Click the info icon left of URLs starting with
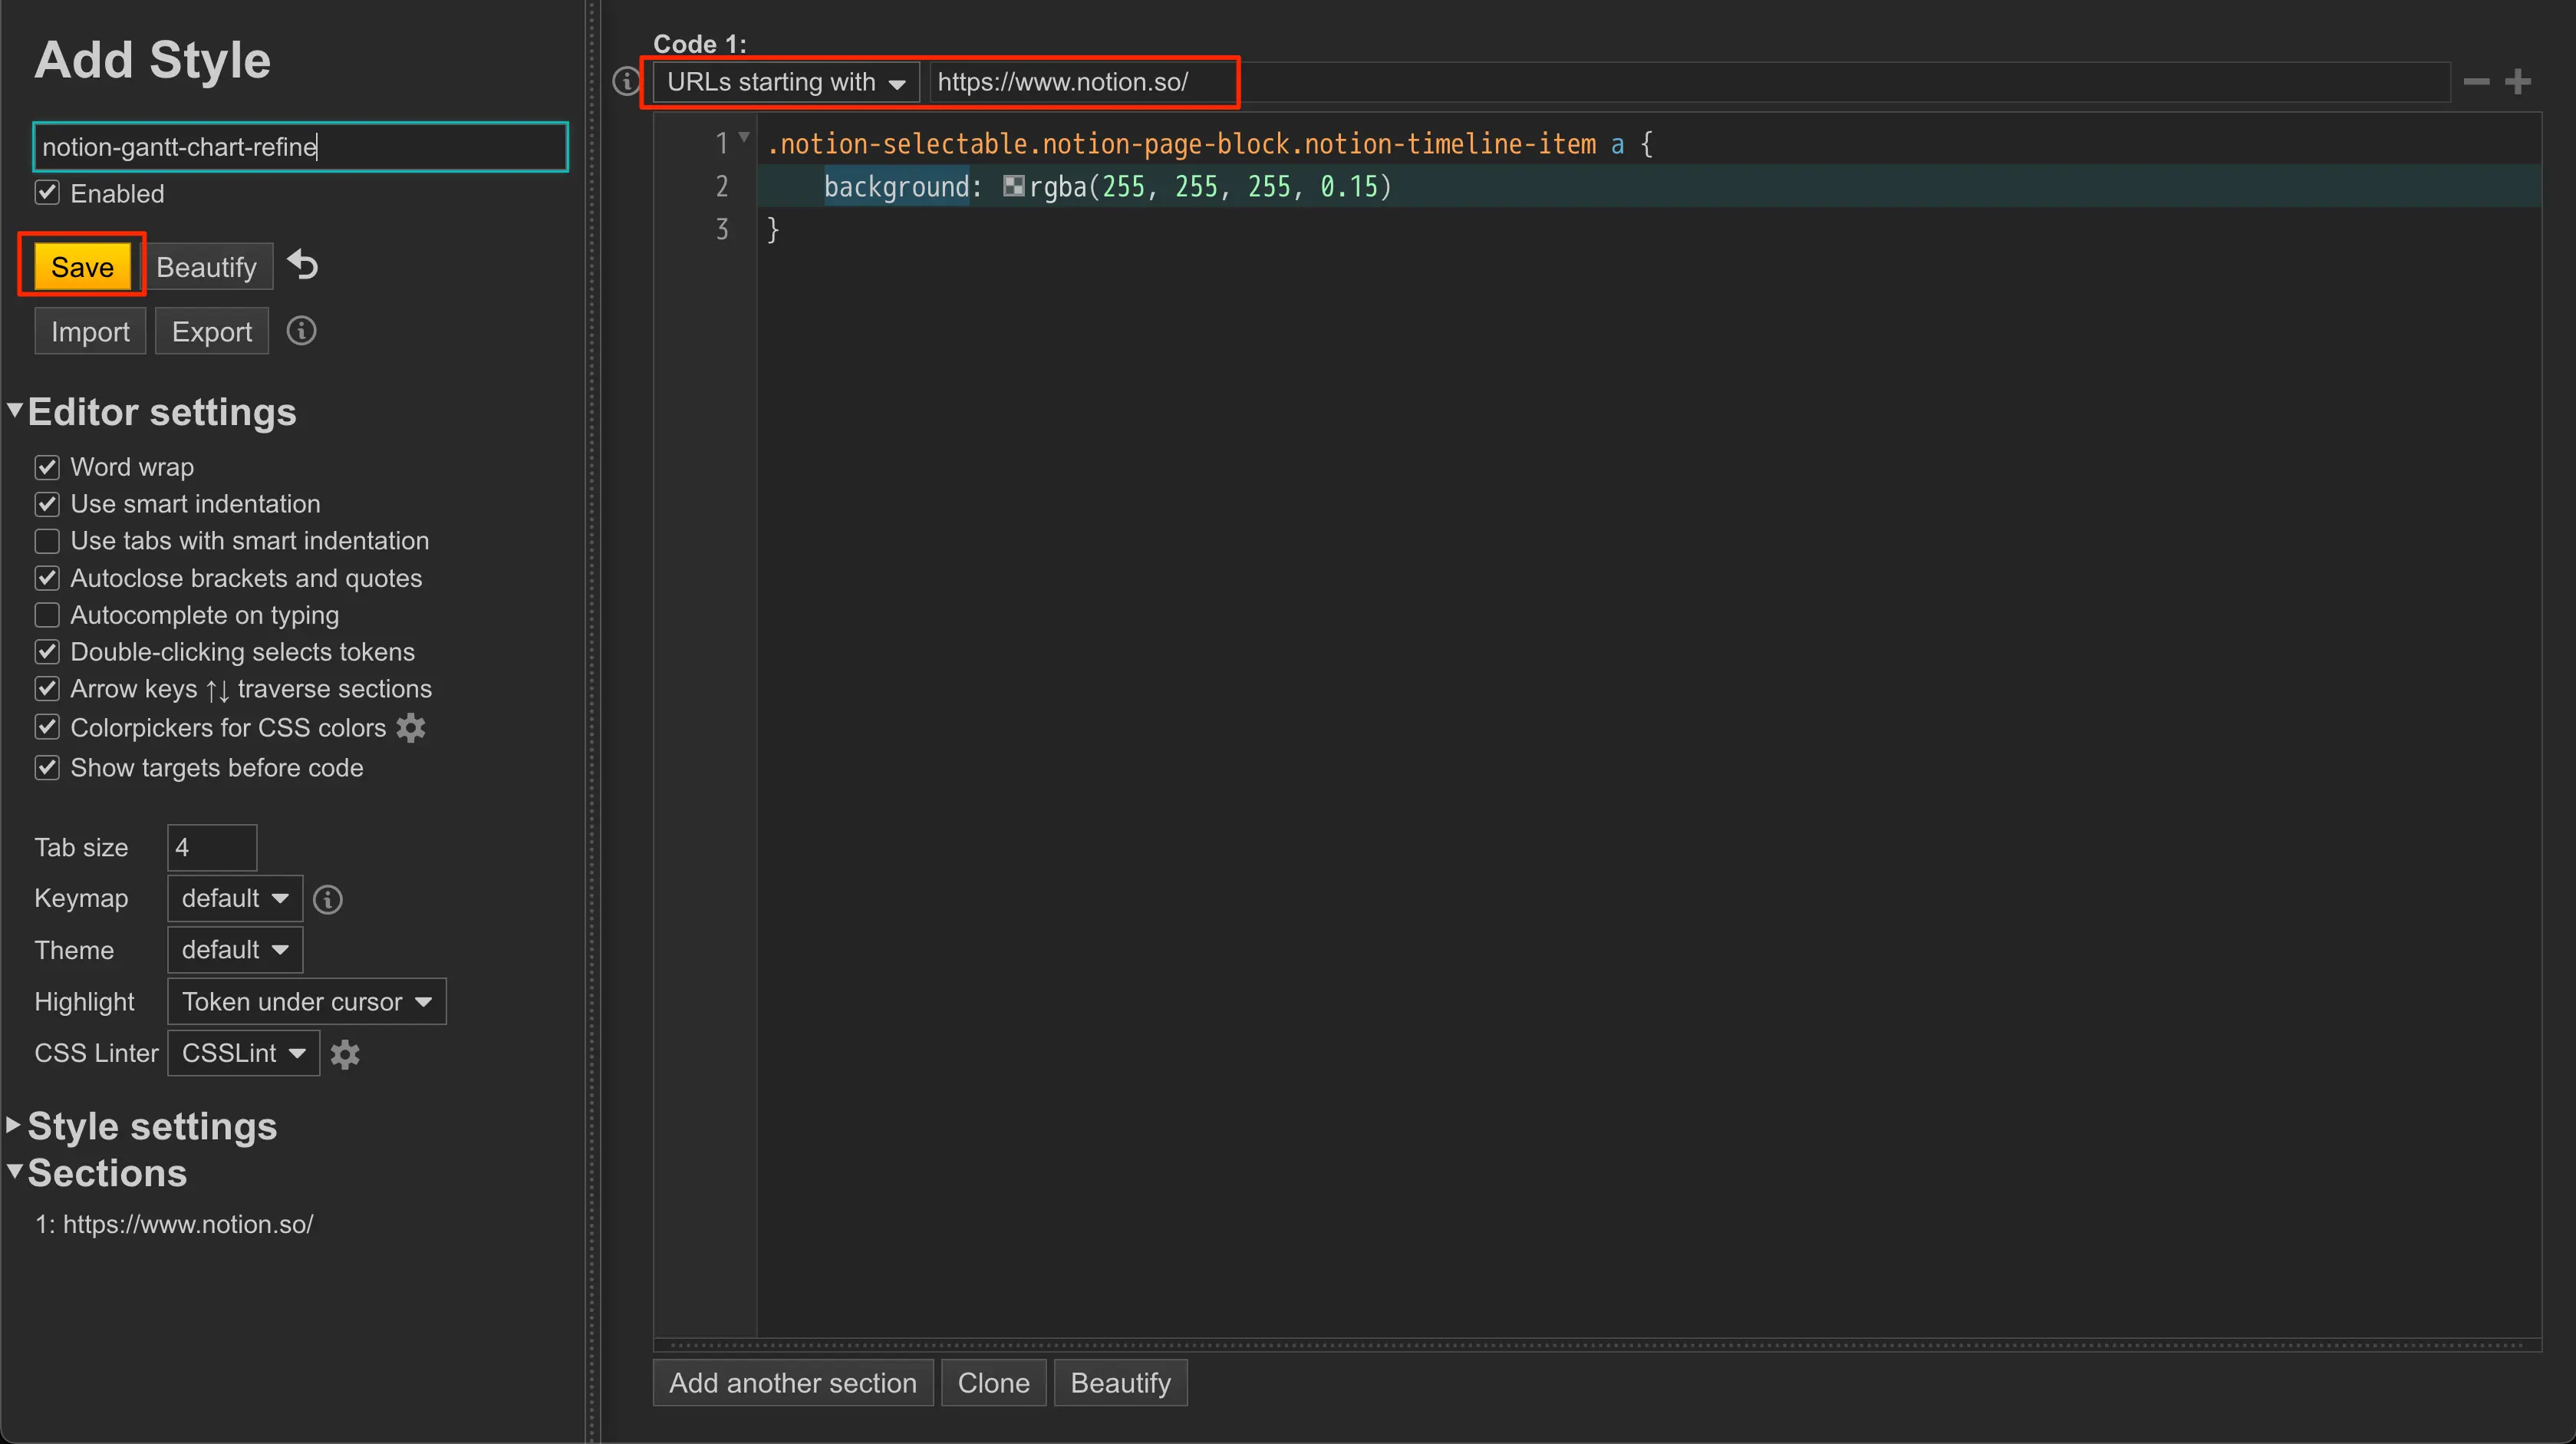This screenshot has width=2576, height=1444. click(626, 81)
